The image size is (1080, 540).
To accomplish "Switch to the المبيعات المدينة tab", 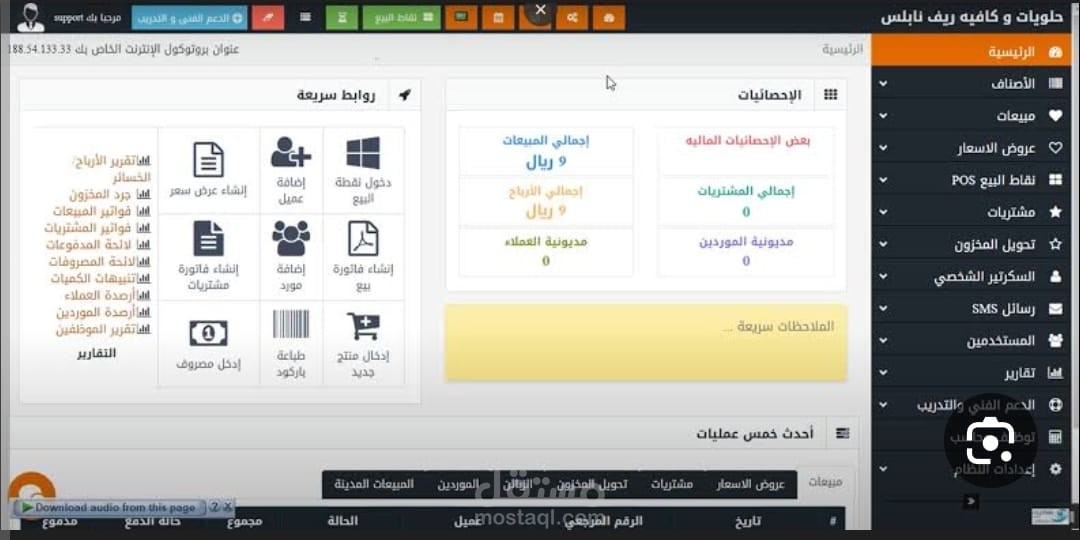I will pos(374,484).
